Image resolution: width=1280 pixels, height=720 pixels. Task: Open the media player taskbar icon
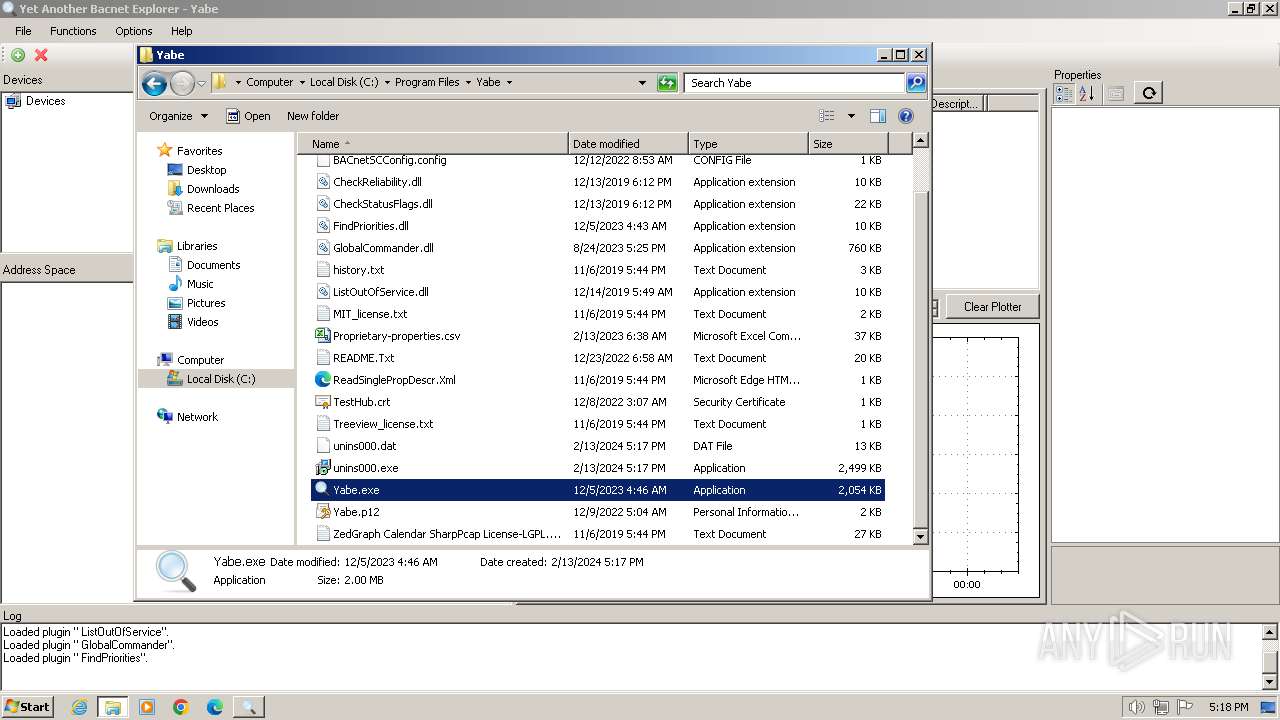pyautogui.click(x=147, y=707)
